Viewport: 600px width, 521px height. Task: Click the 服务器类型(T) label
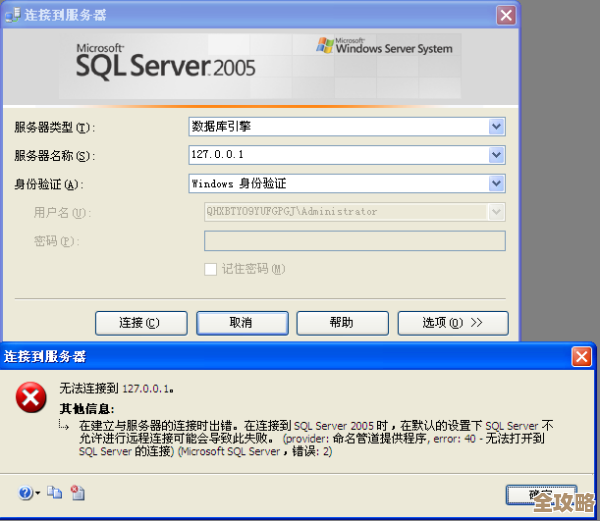click(x=55, y=127)
